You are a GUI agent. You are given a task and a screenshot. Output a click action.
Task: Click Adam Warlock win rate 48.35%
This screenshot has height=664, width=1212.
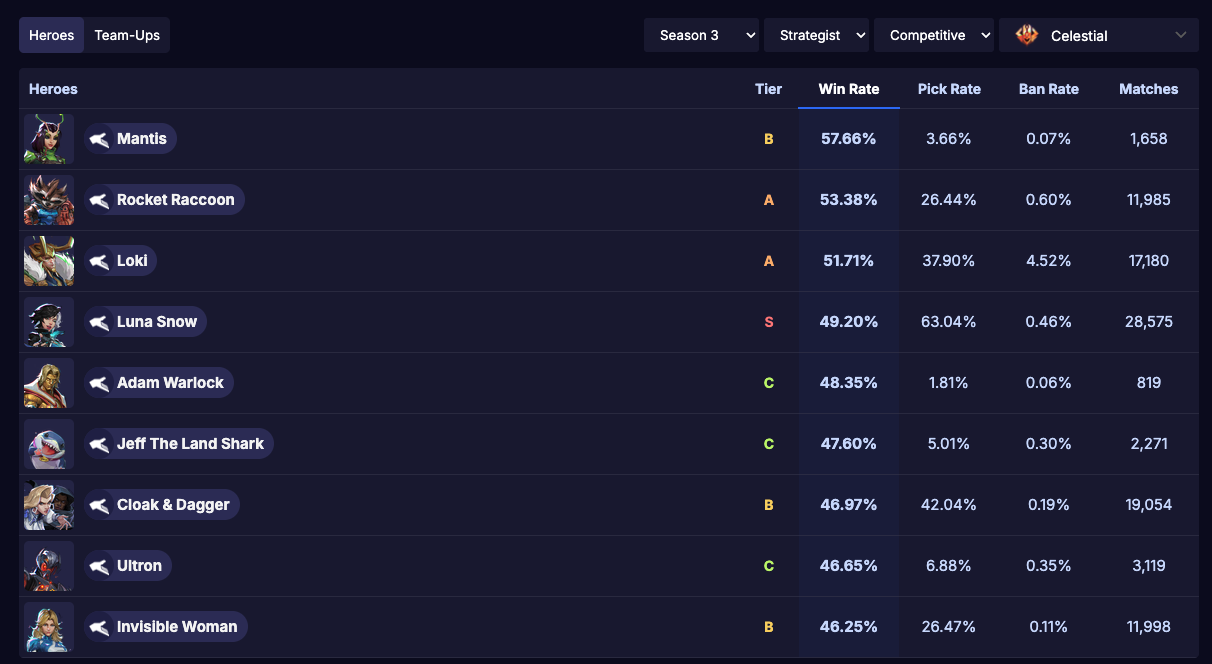tap(849, 383)
